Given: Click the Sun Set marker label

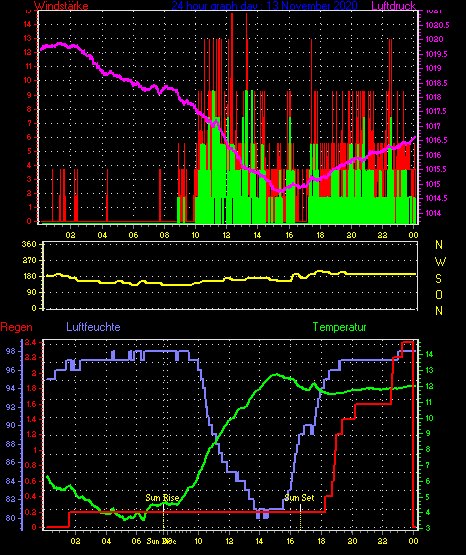Looking at the screenshot, I should coord(299,498).
